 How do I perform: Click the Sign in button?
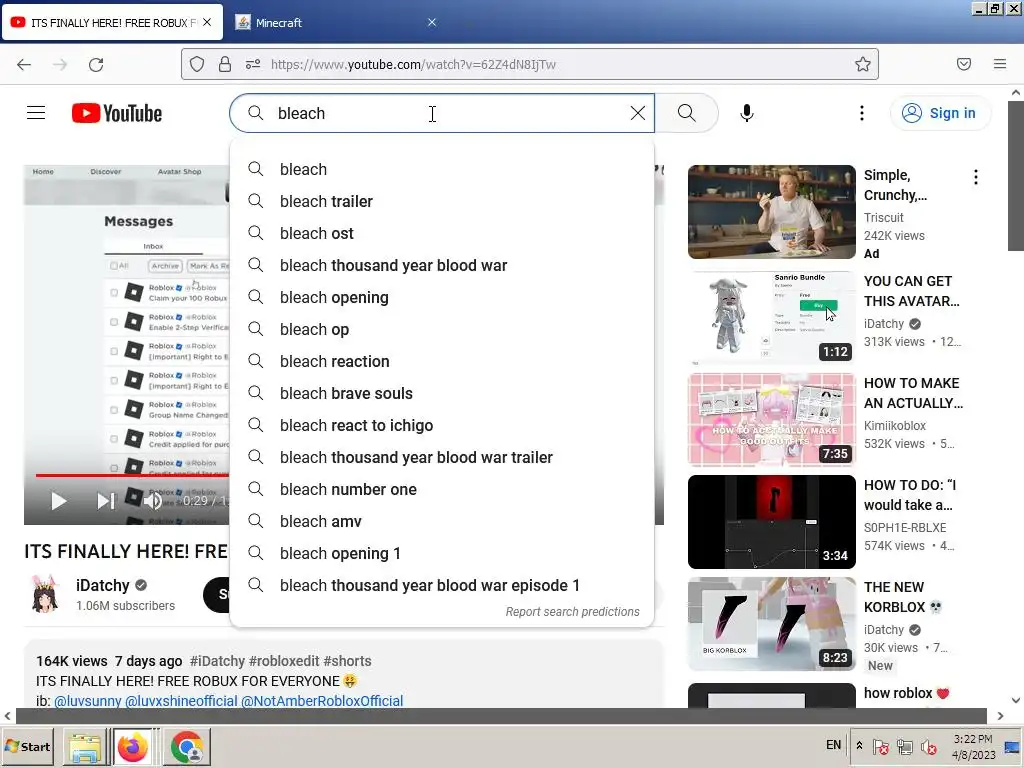[940, 113]
